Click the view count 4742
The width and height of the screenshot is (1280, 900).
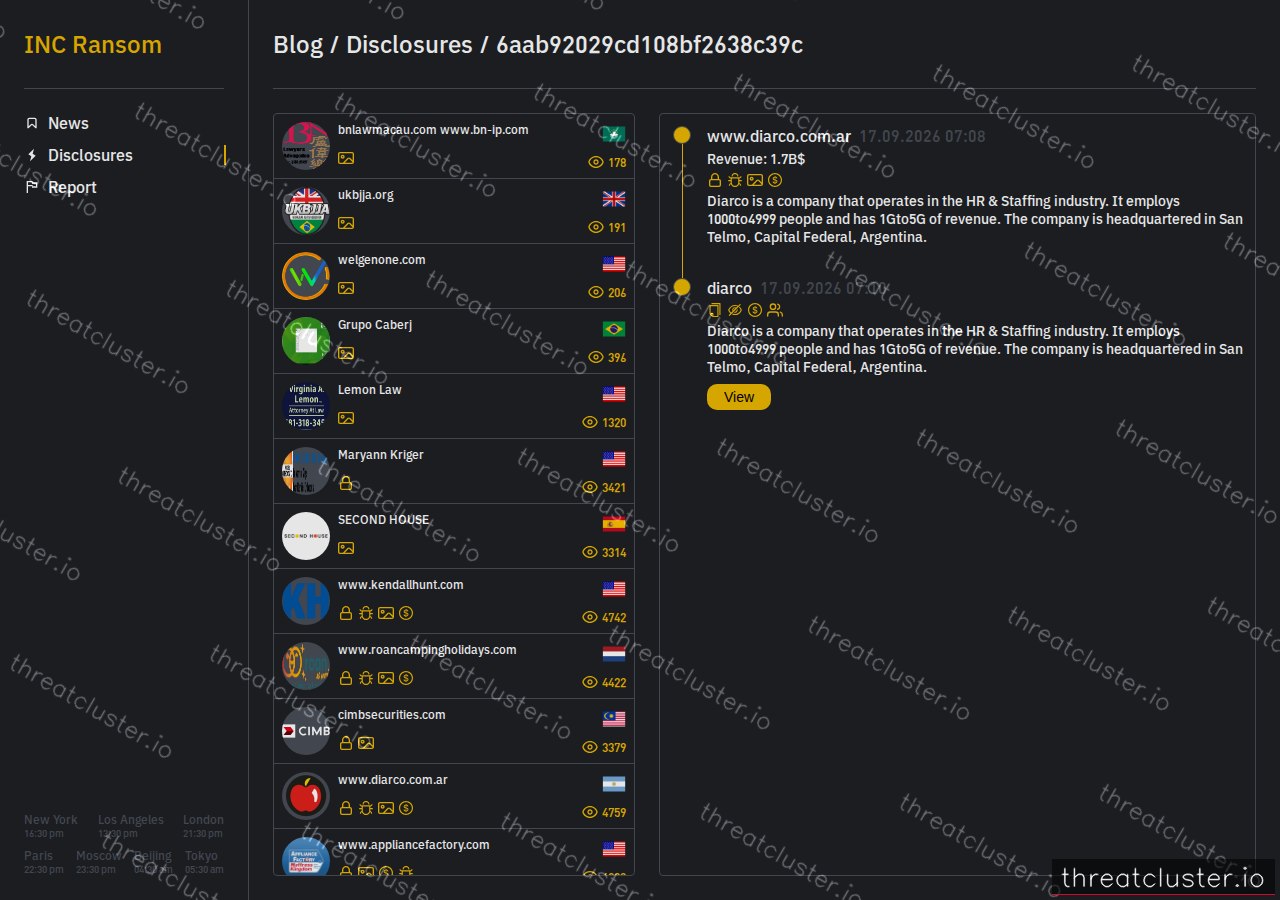coord(614,618)
